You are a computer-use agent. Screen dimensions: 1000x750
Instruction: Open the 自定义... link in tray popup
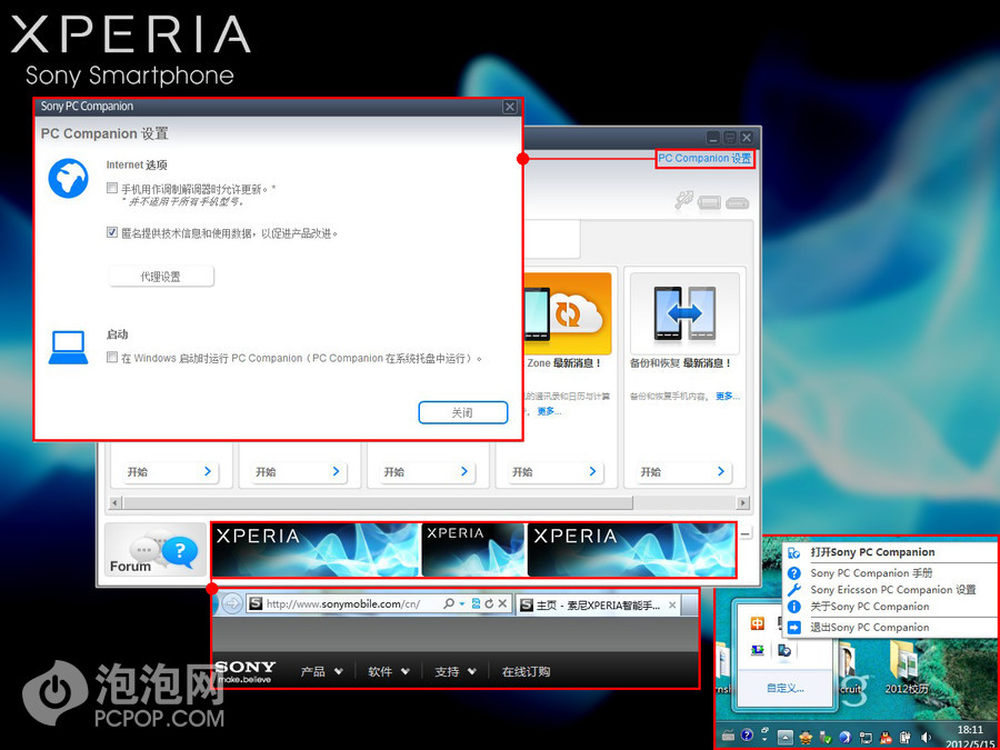[x=785, y=688]
